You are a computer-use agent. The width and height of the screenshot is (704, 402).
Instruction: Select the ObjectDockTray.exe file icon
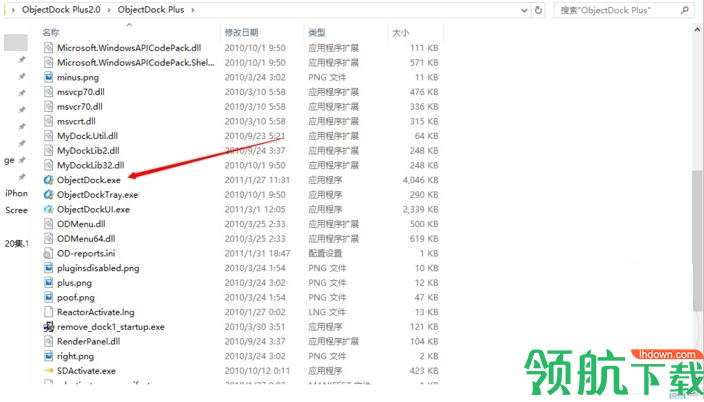click(48, 195)
